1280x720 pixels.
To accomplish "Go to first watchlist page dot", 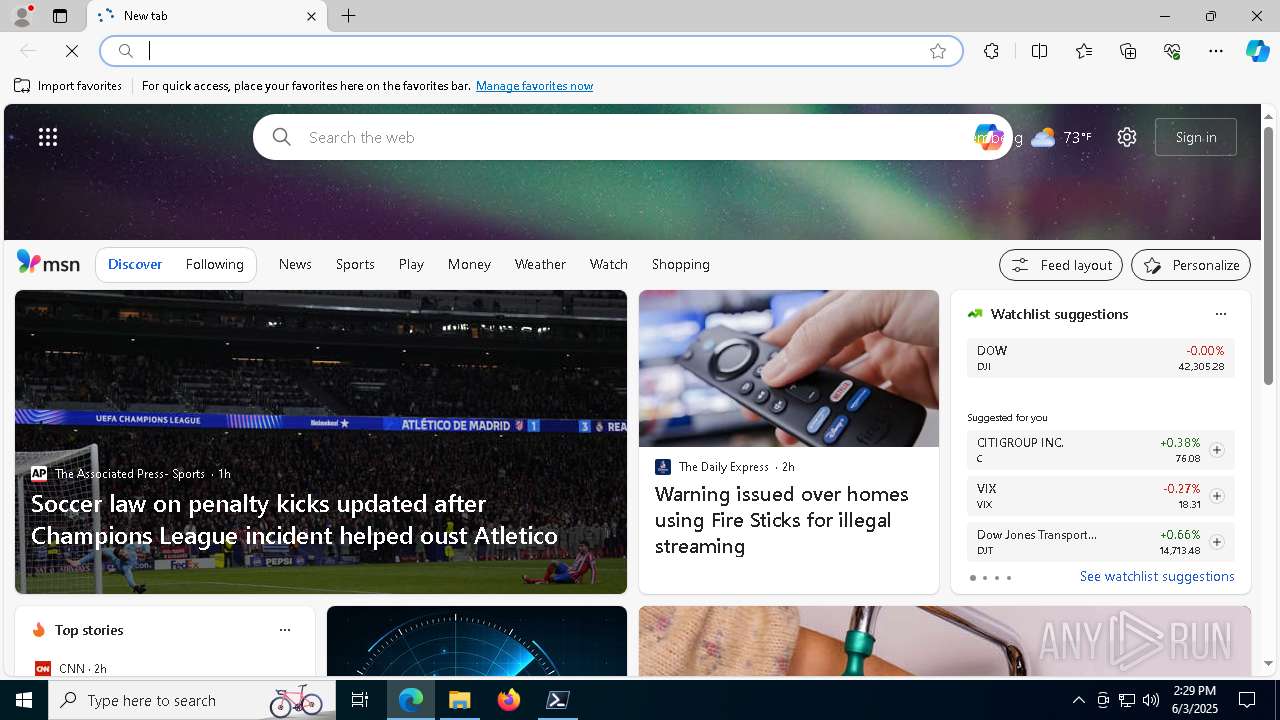I will (972, 578).
